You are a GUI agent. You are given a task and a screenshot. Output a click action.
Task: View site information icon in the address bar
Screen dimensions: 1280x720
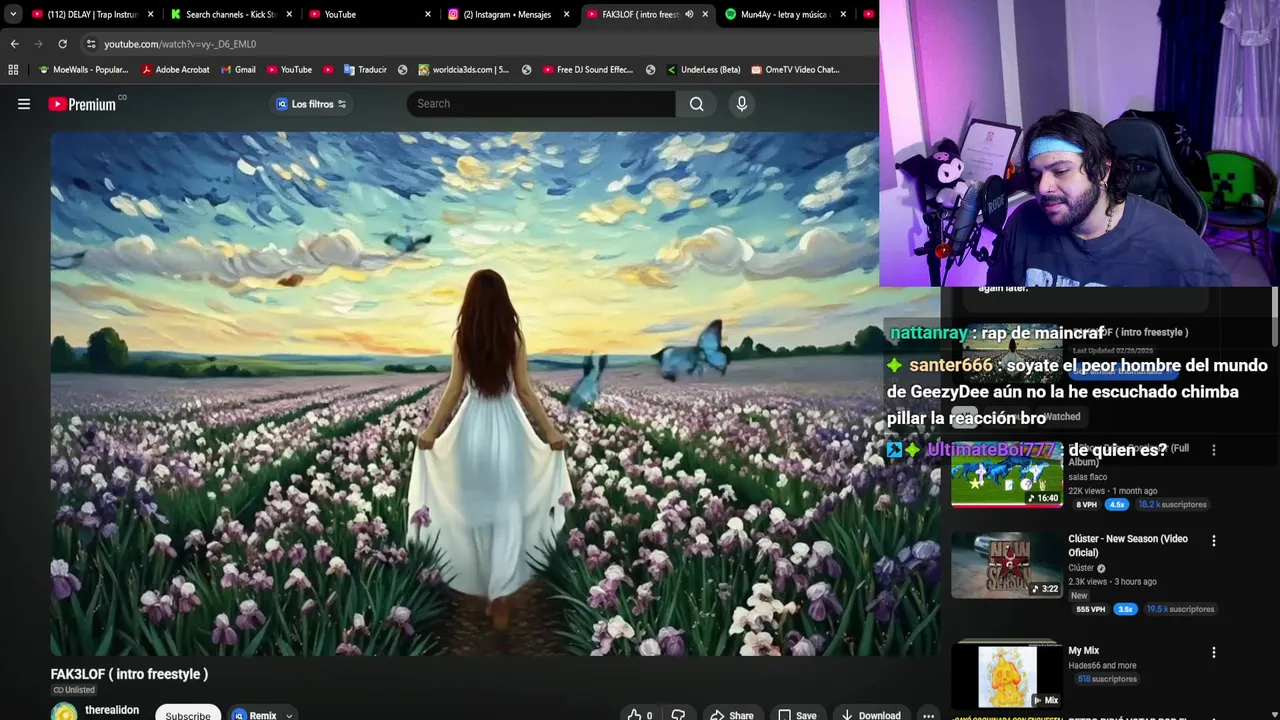point(91,44)
